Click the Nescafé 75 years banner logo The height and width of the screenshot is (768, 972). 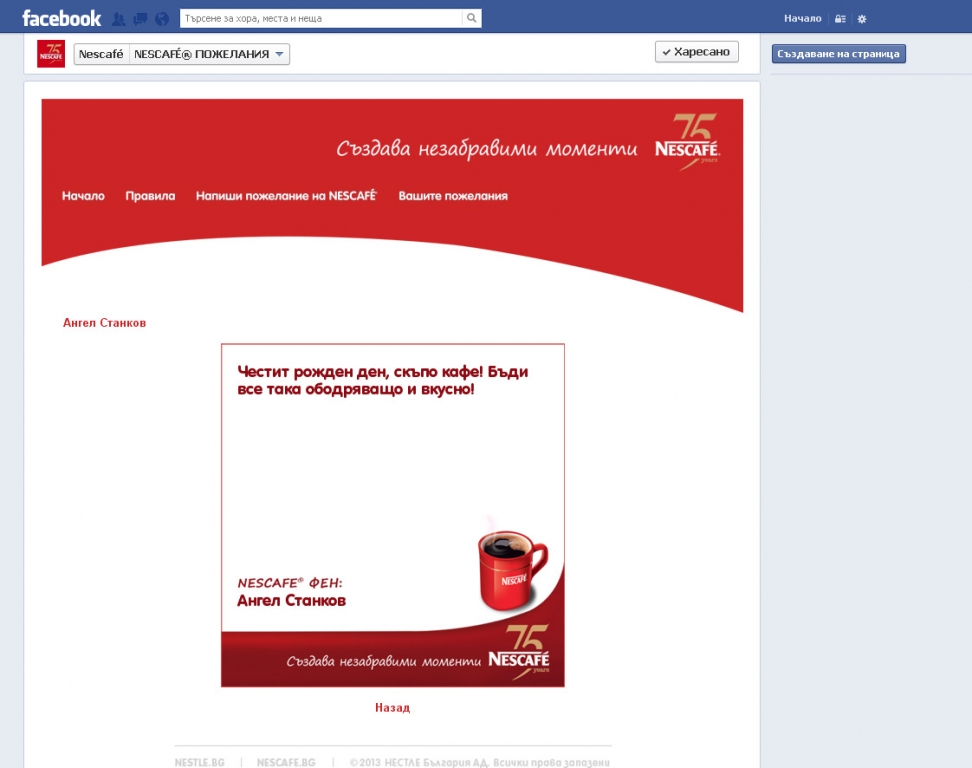[687, 142]
